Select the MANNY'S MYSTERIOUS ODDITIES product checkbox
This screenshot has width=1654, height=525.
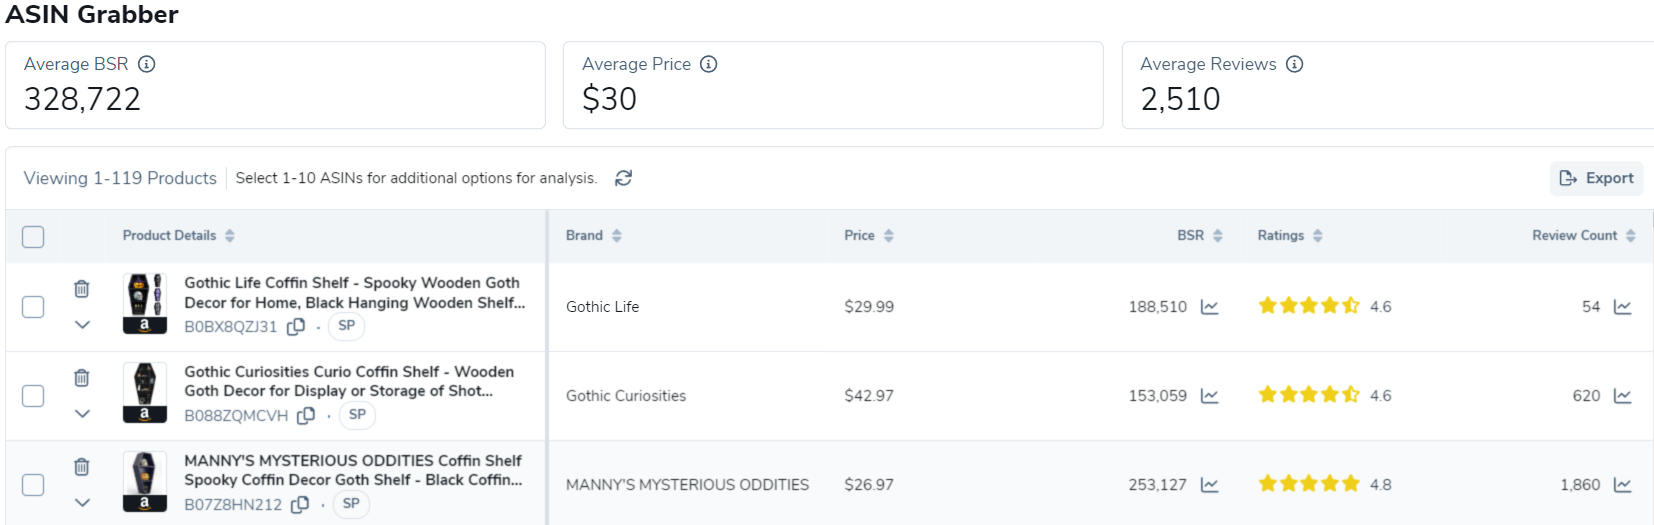tap(33, 485)
